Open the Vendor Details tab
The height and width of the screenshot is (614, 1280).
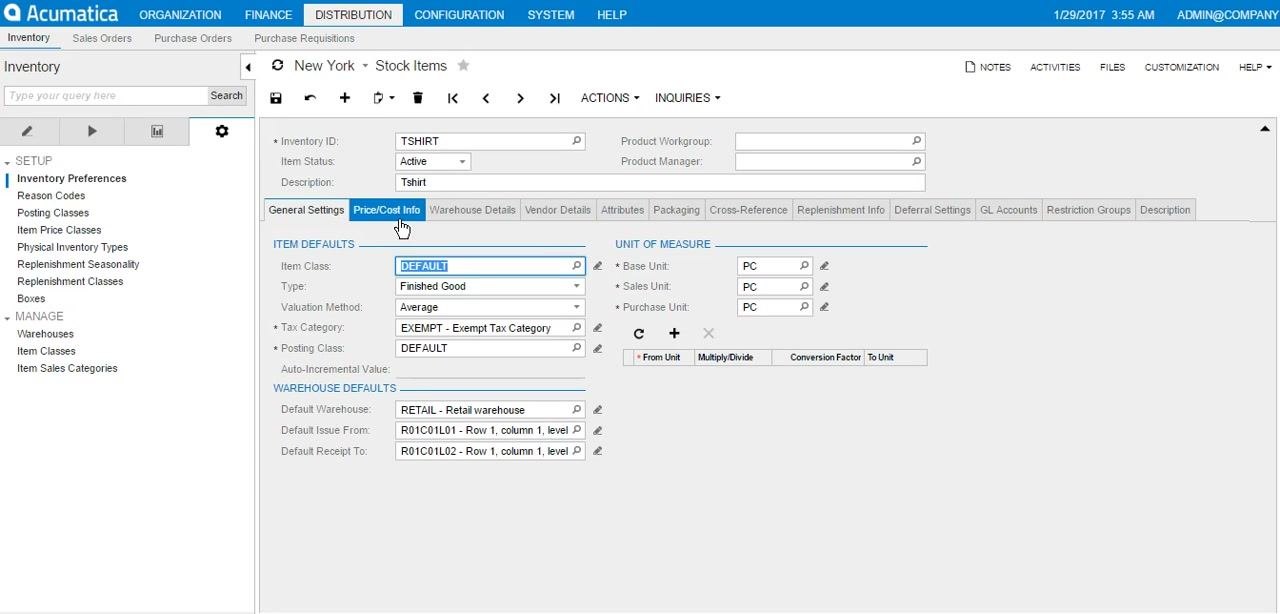pos(558,210)
